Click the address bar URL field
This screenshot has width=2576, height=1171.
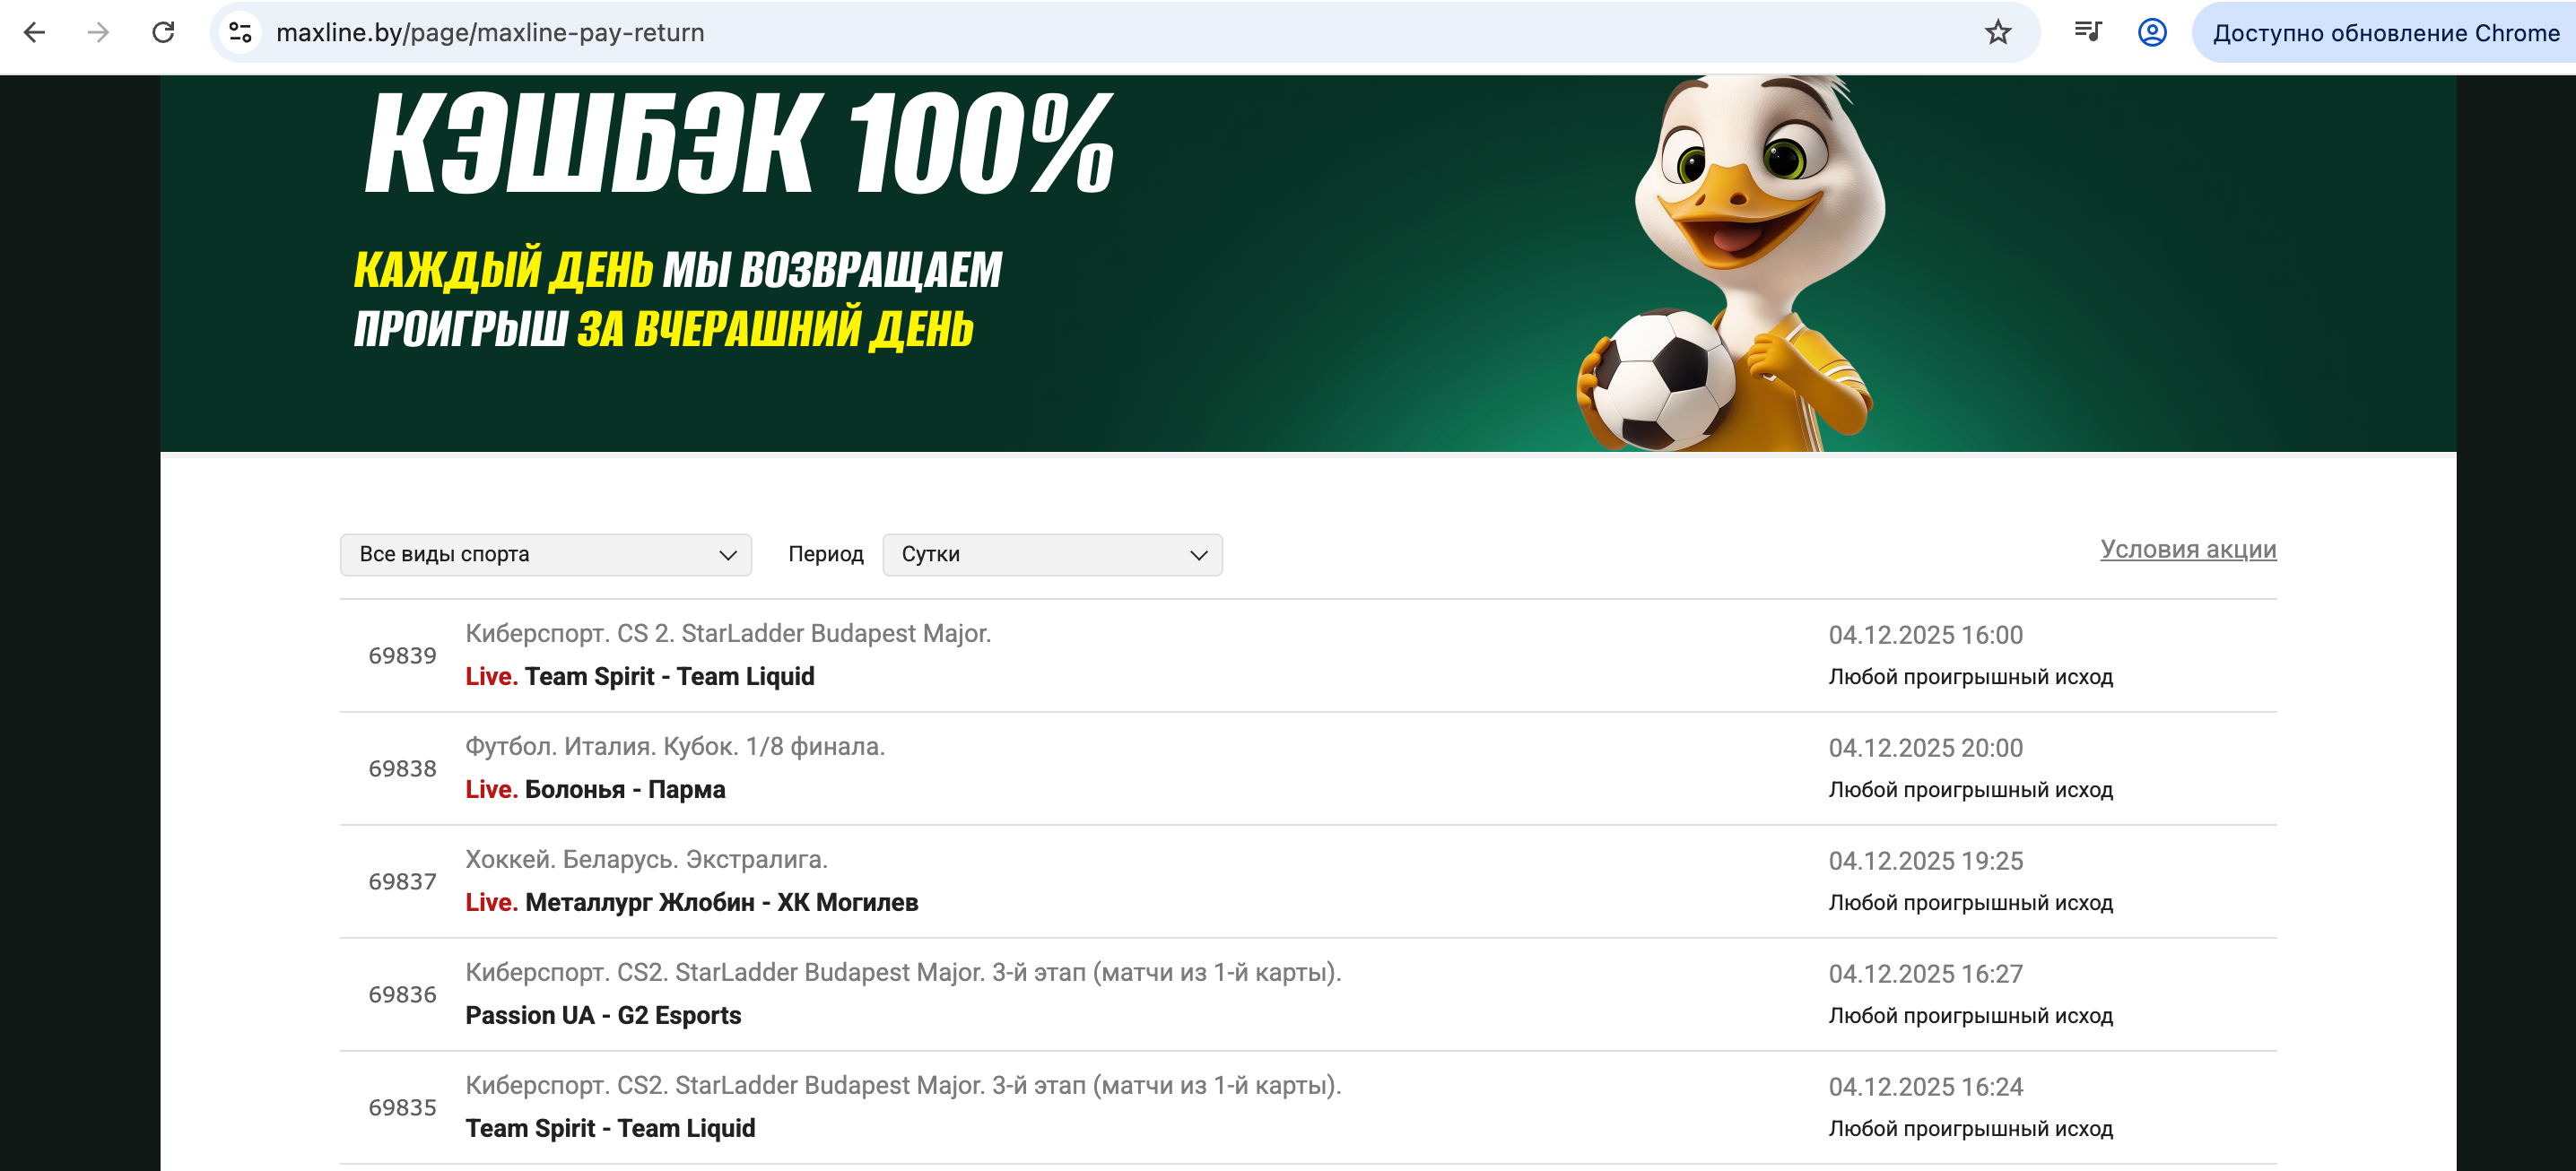point(1120,32)
